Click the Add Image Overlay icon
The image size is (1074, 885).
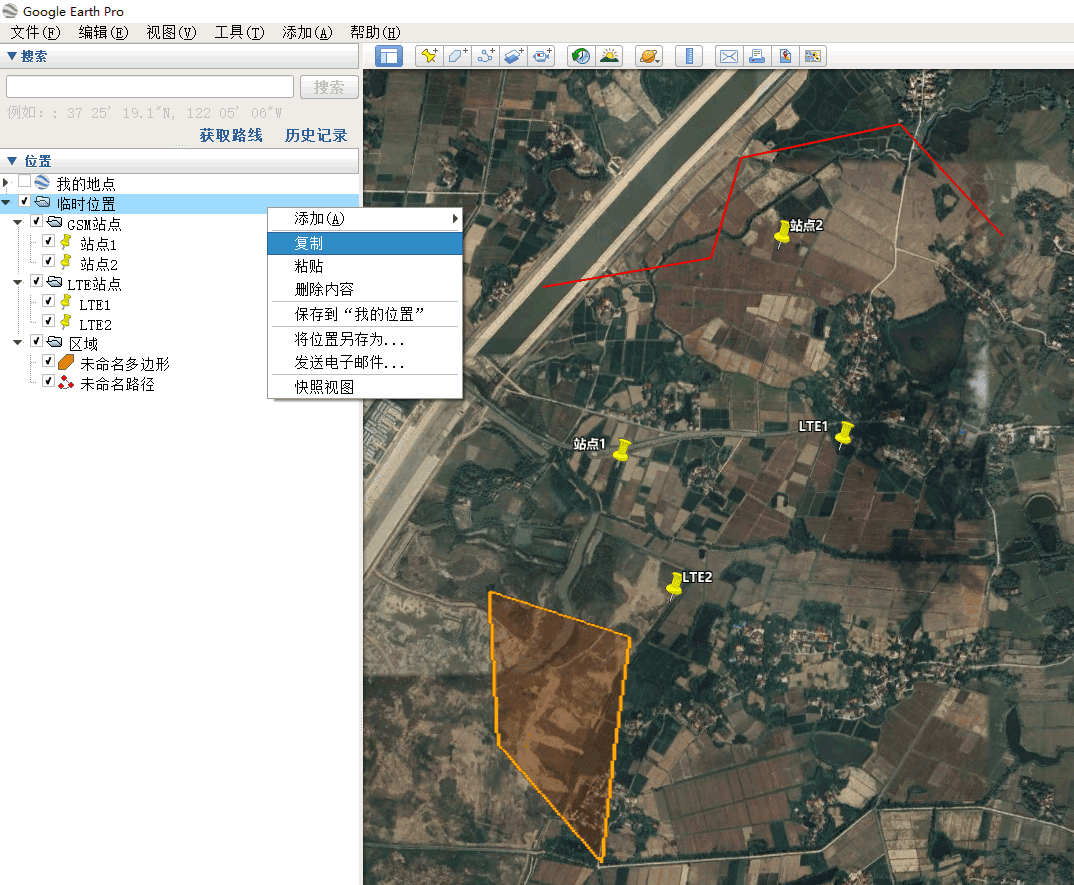(x=514, y=56)
